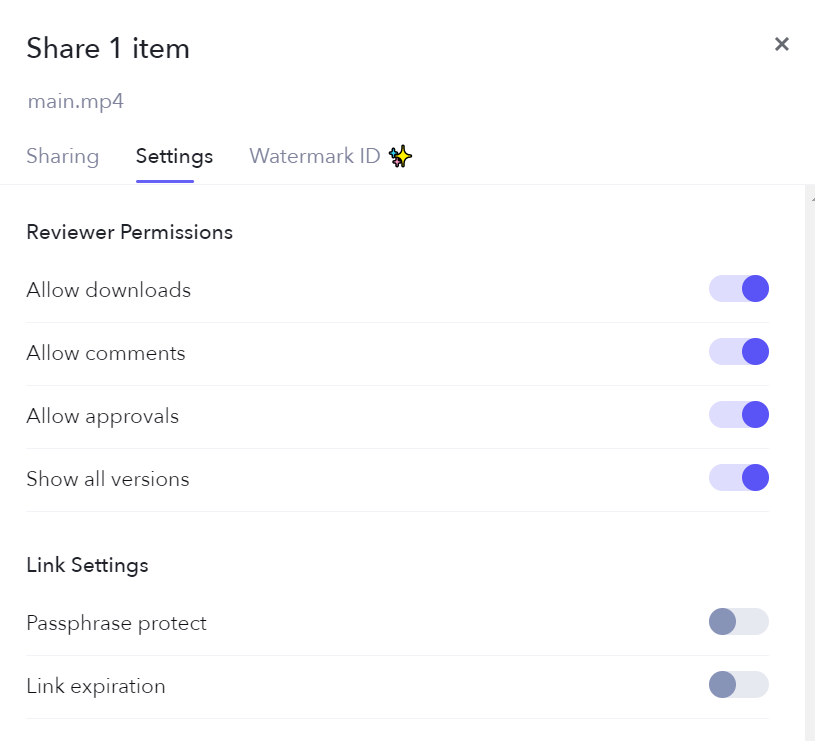815x741 pixels.
Task: Click the Allow downloads label text
Action: click(x=108, y=290)
